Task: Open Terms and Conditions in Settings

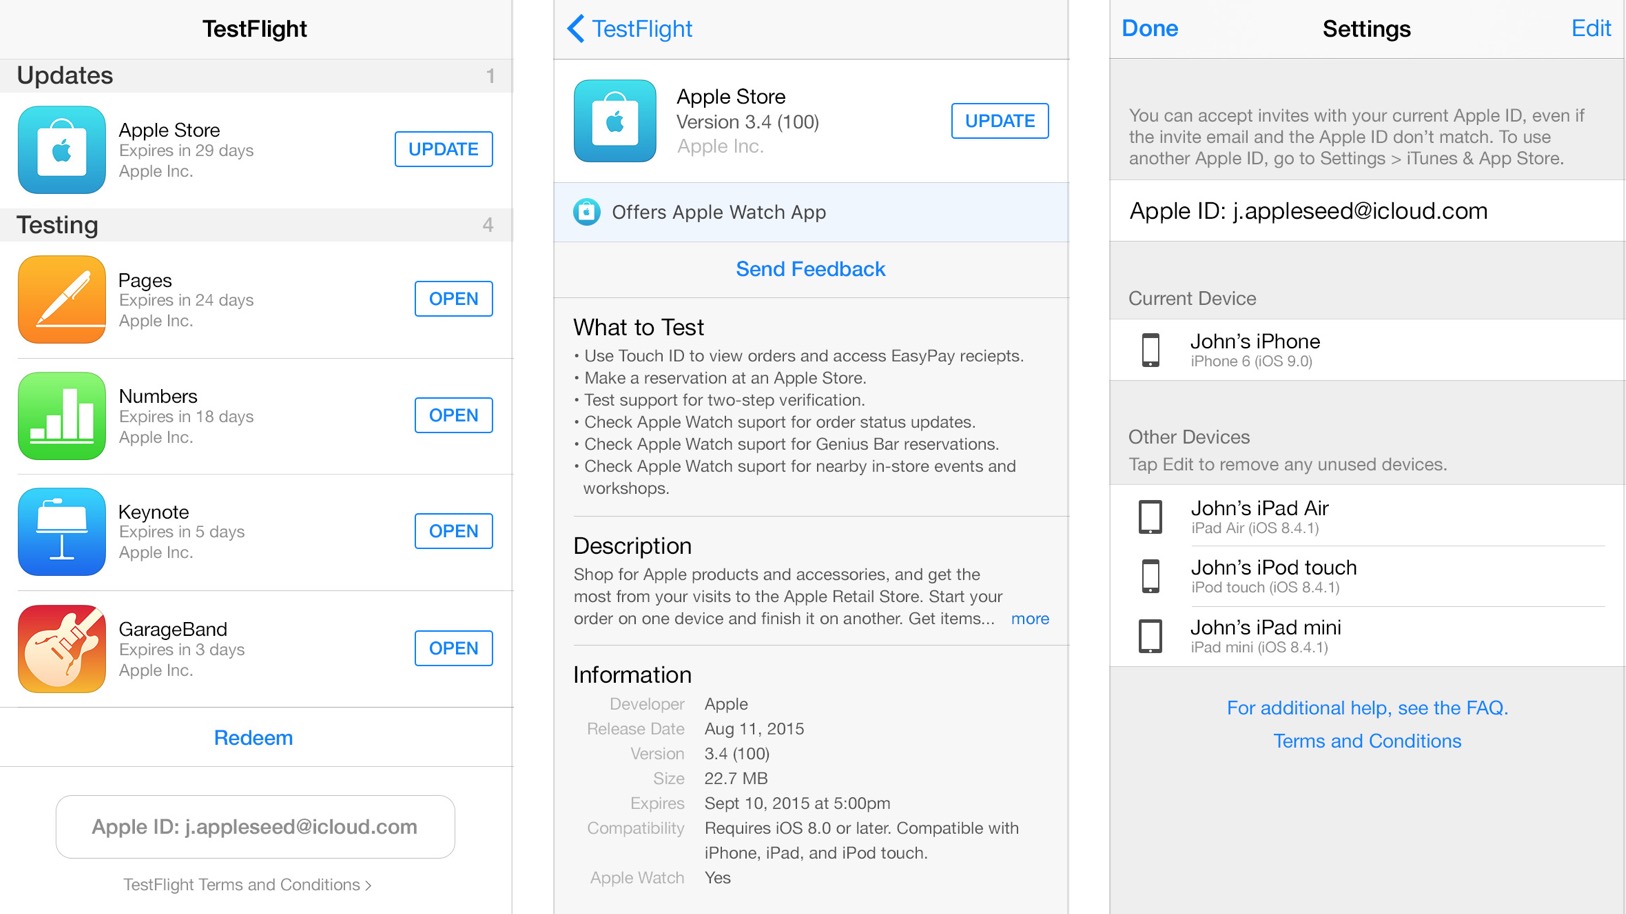Action: 1367,741
